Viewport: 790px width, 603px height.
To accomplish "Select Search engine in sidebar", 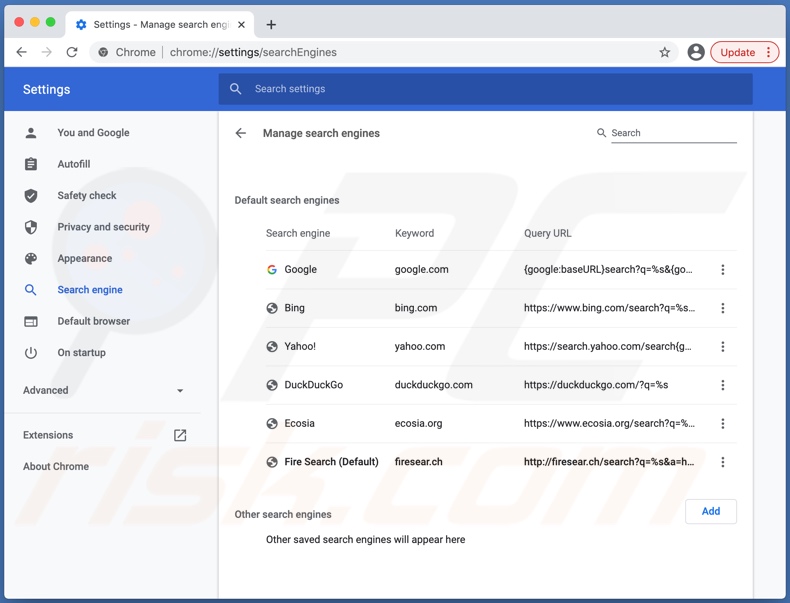I will pos(90,290).
